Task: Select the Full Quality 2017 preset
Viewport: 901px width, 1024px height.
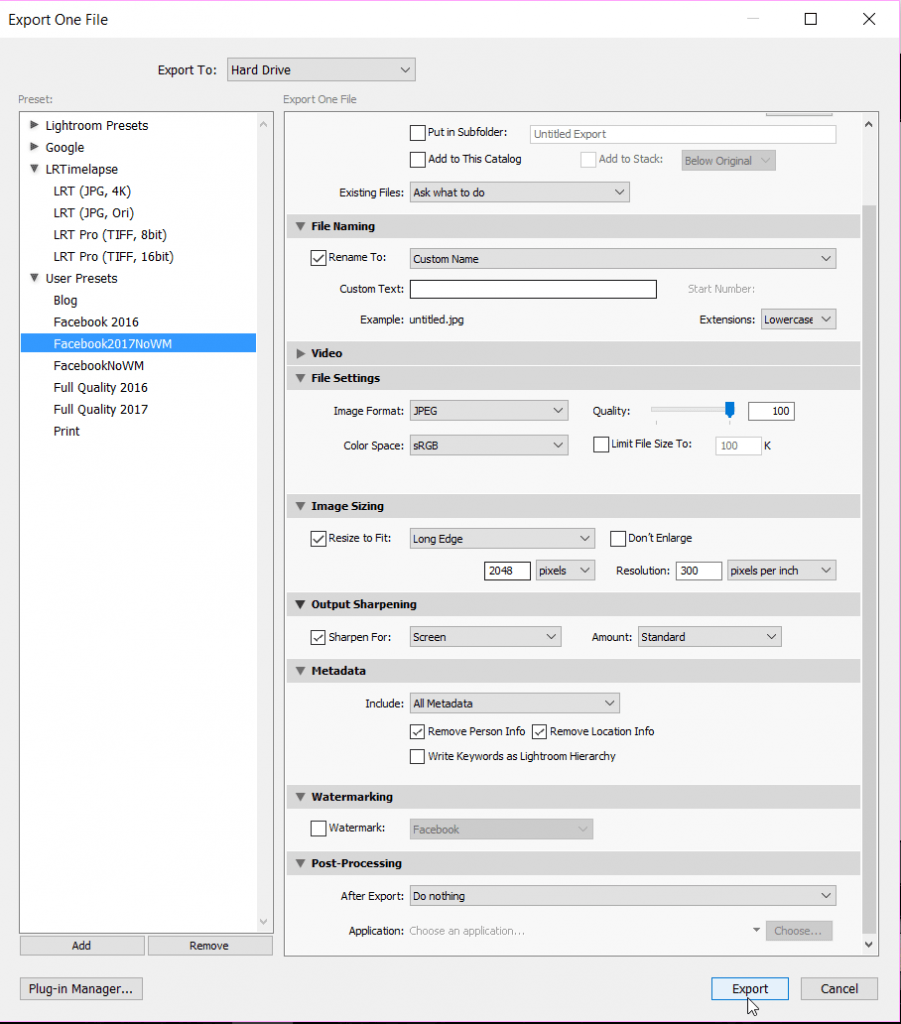Action: click(100, 409)
